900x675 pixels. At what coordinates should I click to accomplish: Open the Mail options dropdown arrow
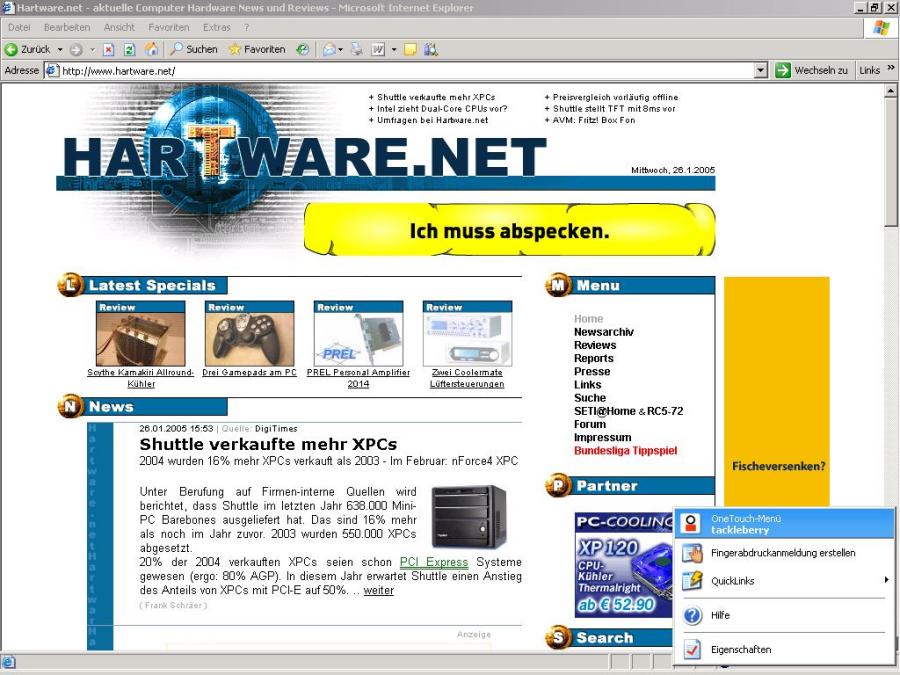(x=340, y=50)
